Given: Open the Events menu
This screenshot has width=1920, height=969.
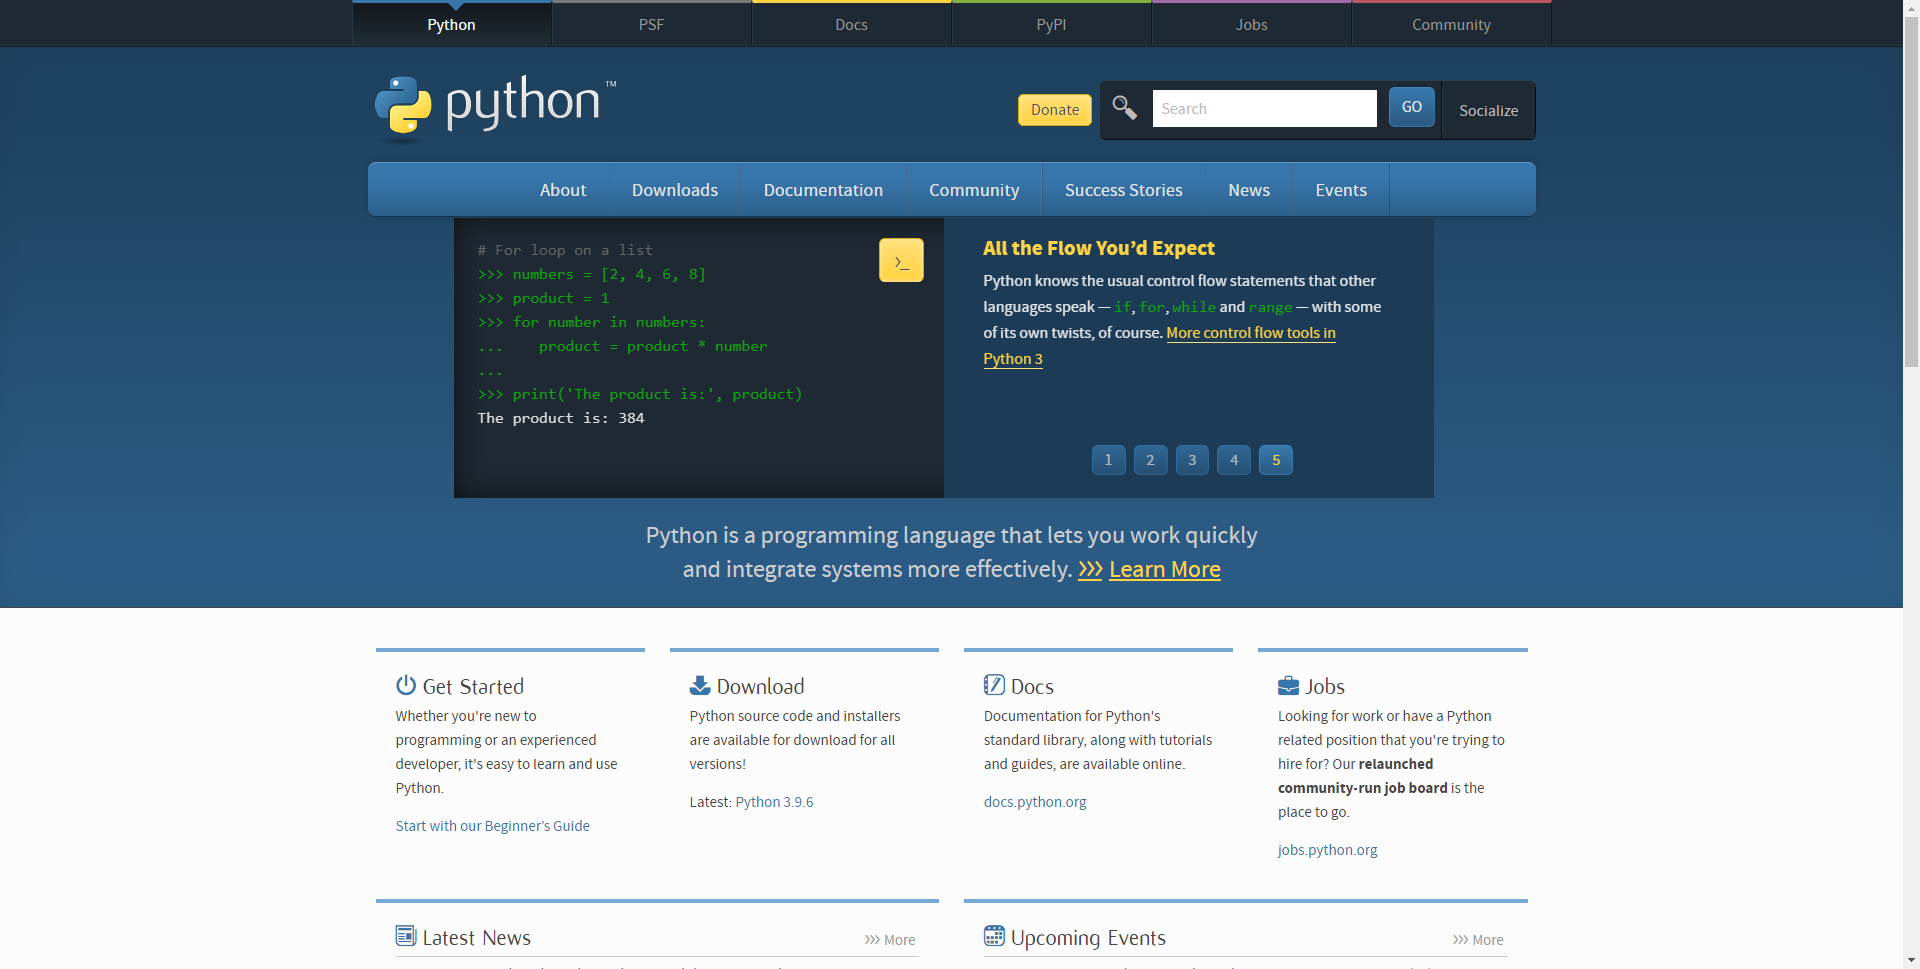Looking at the screenshot, I should pyautogui.click(x=1341, y=190).
